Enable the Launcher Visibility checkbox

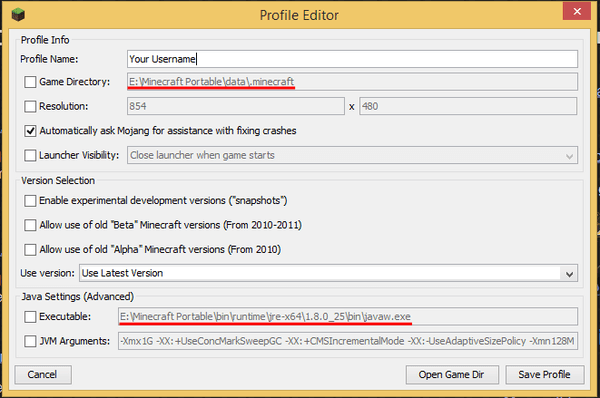[30, 155]
